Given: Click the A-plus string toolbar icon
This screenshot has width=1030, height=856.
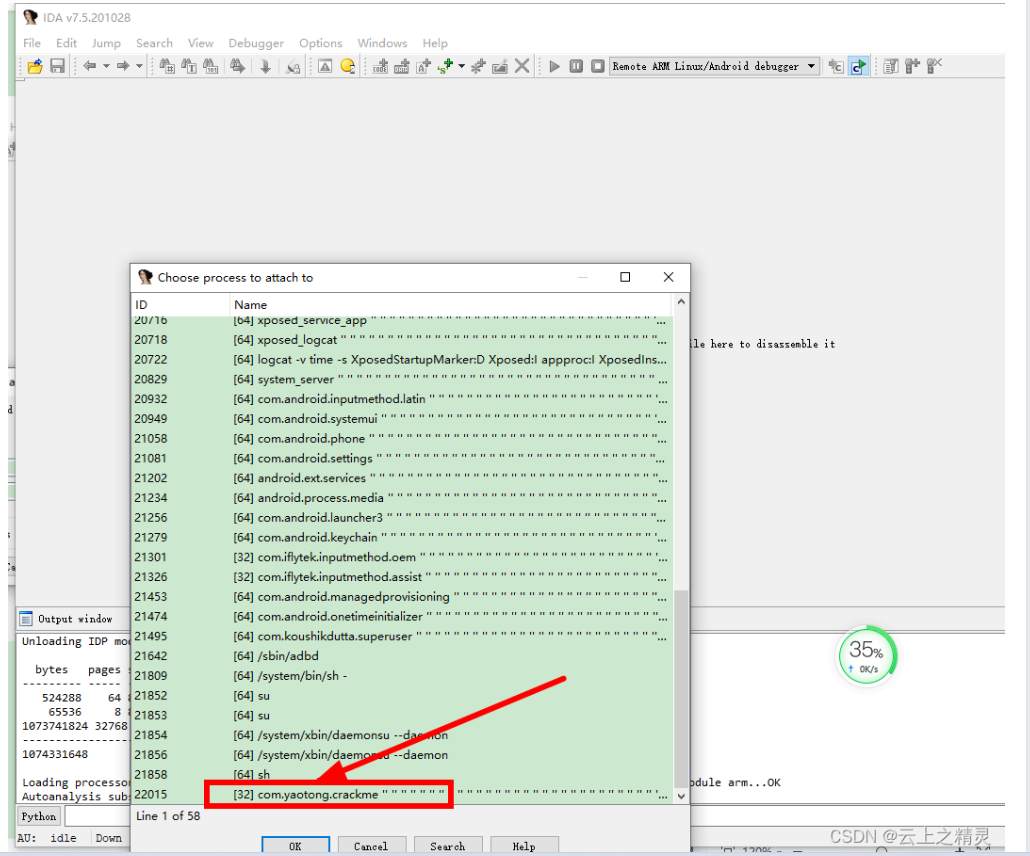Looking at the screenshot, I should pos(424,66).
